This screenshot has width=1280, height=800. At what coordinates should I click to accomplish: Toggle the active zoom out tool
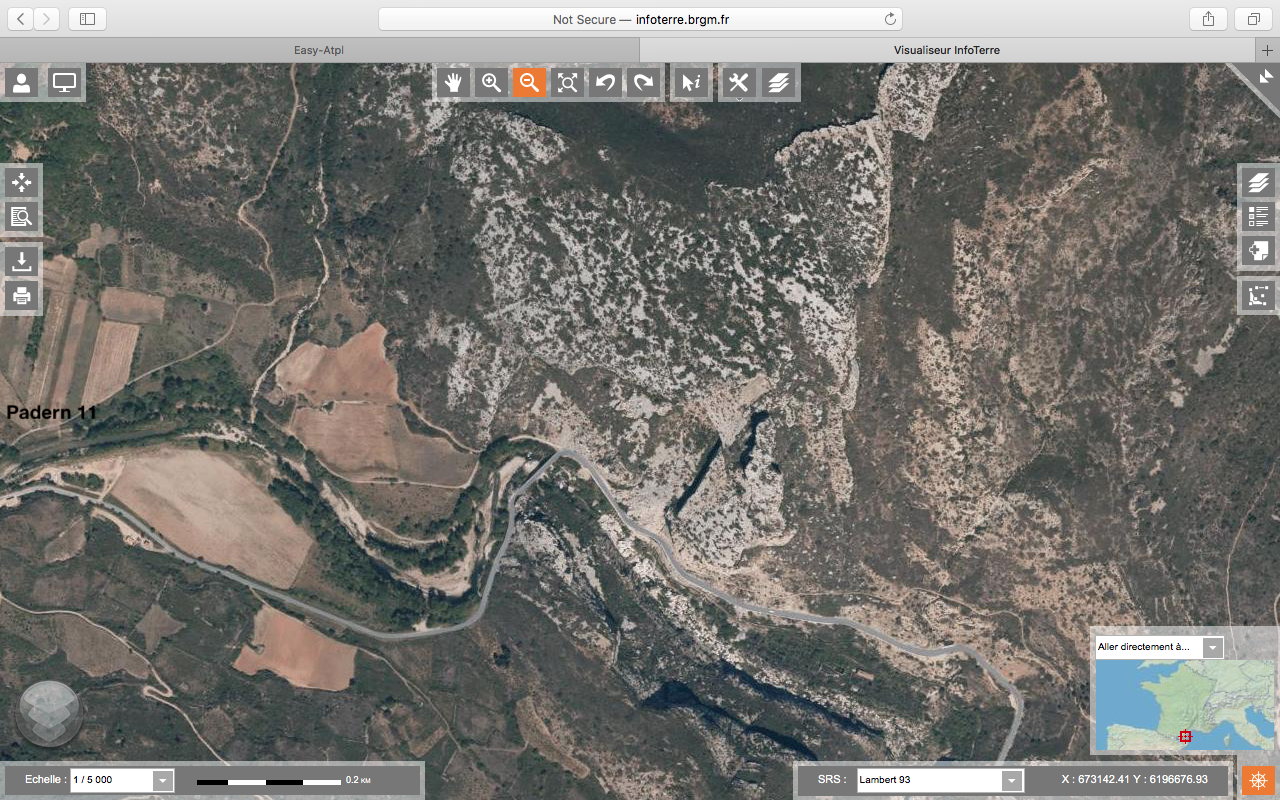529,83
